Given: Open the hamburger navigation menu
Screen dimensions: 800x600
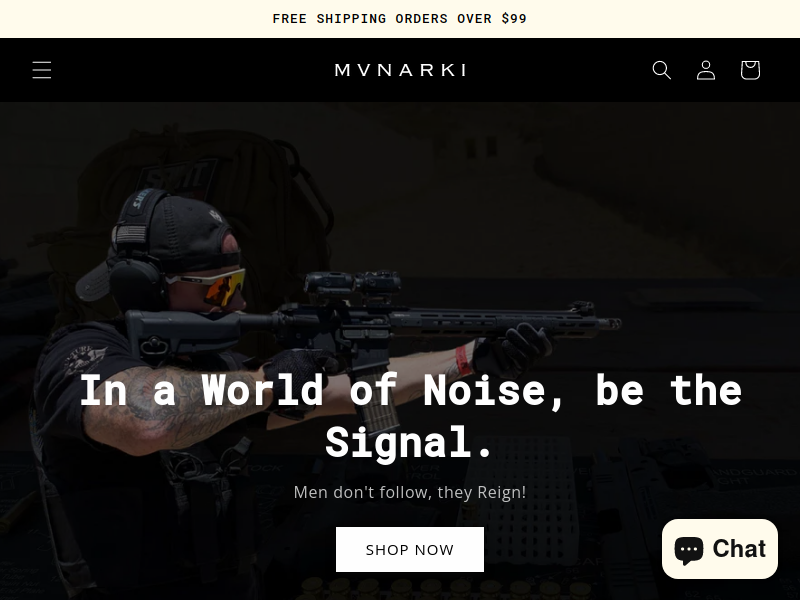Looking at the screenshot, I should [42, 70].
